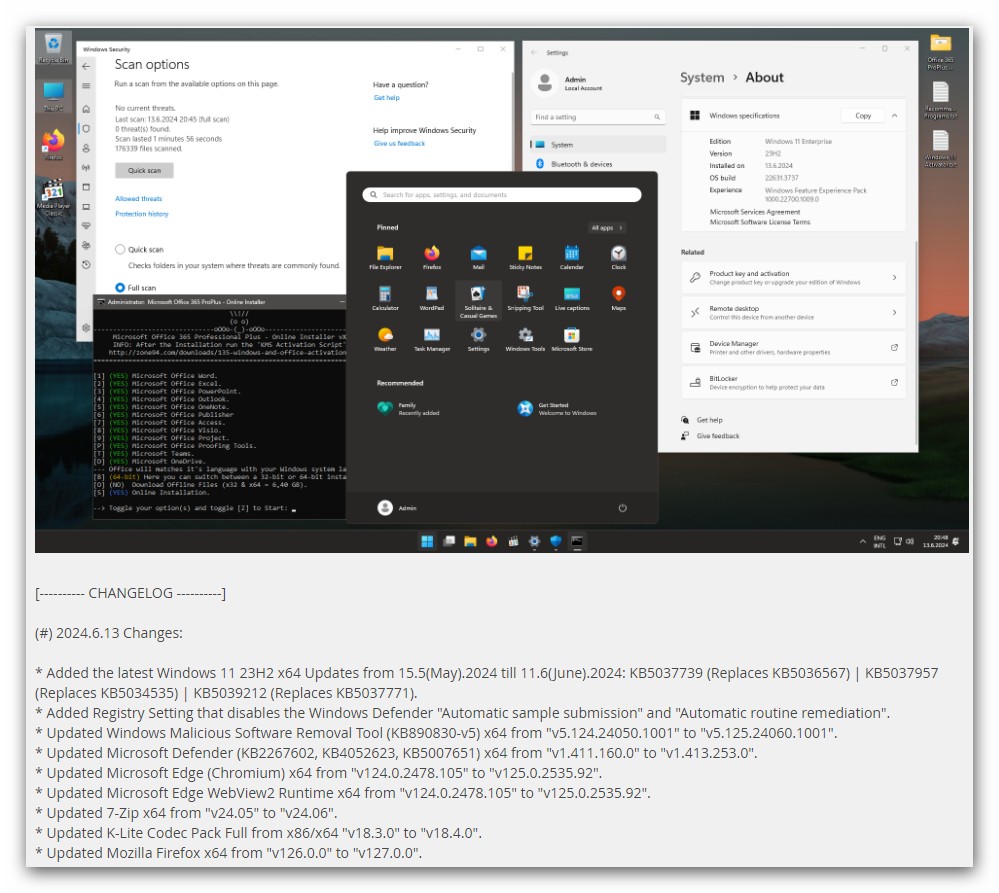This screenshot has height=893, width=999.
Task: Open Live captions from Start menu
Action: [x=571, y=299]
